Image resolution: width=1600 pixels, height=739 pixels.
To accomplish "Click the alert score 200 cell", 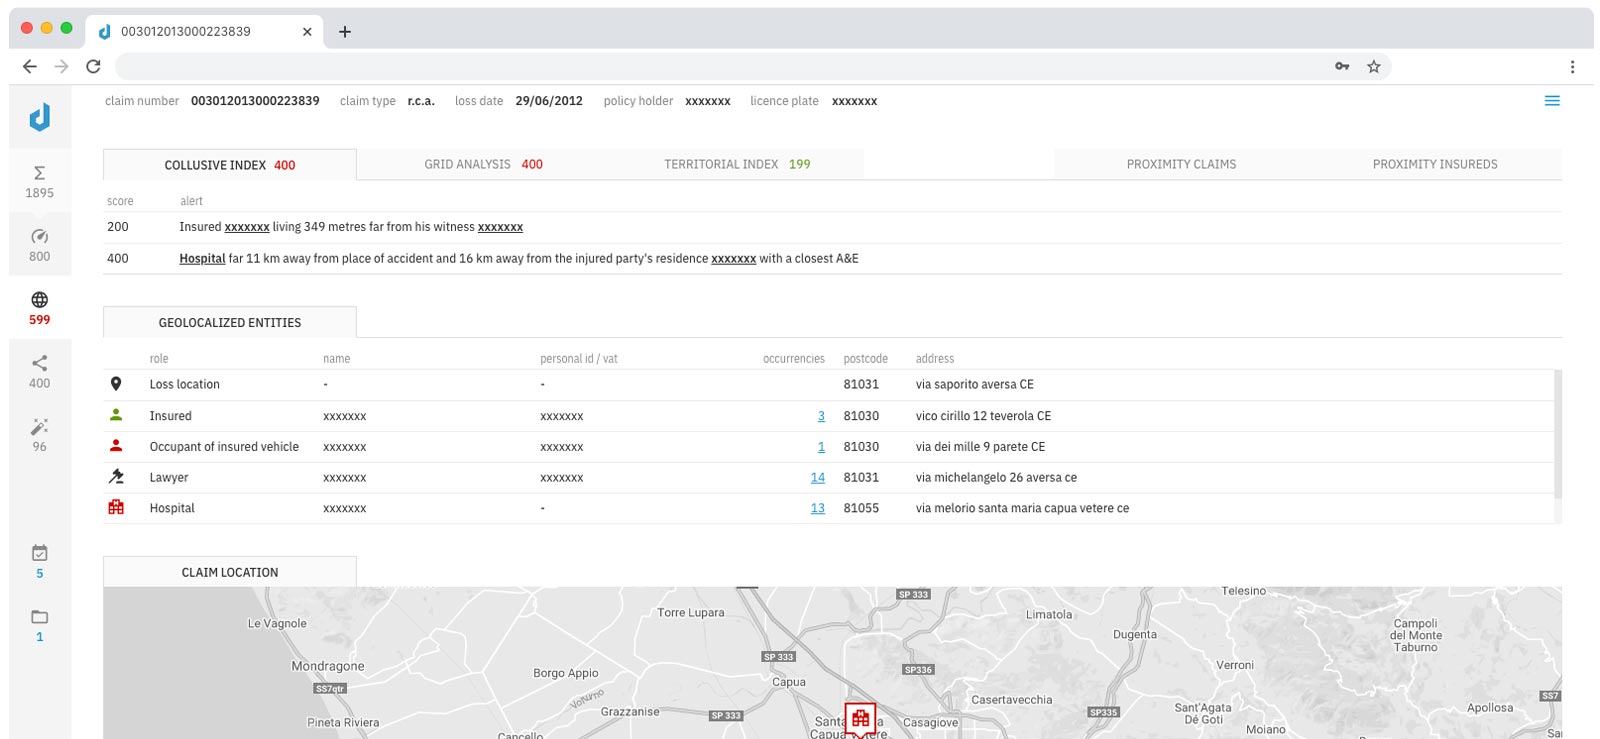I will [118, 227].
